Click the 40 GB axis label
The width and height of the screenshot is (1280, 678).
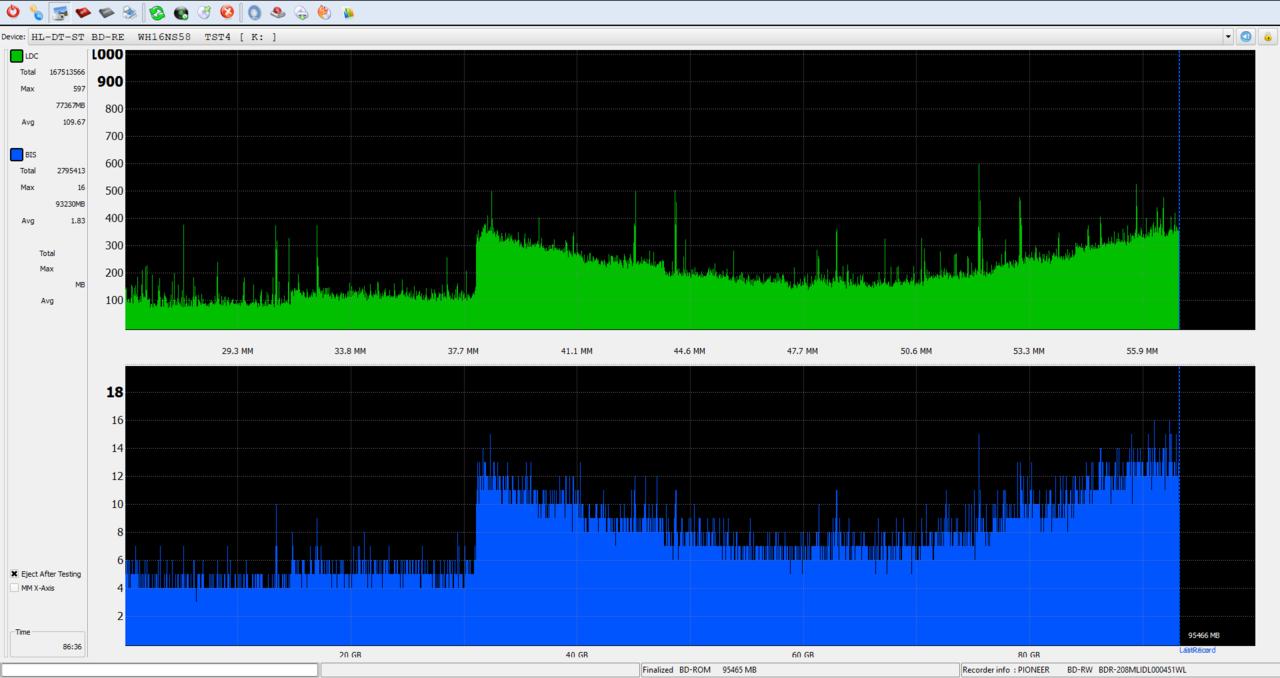576,655
